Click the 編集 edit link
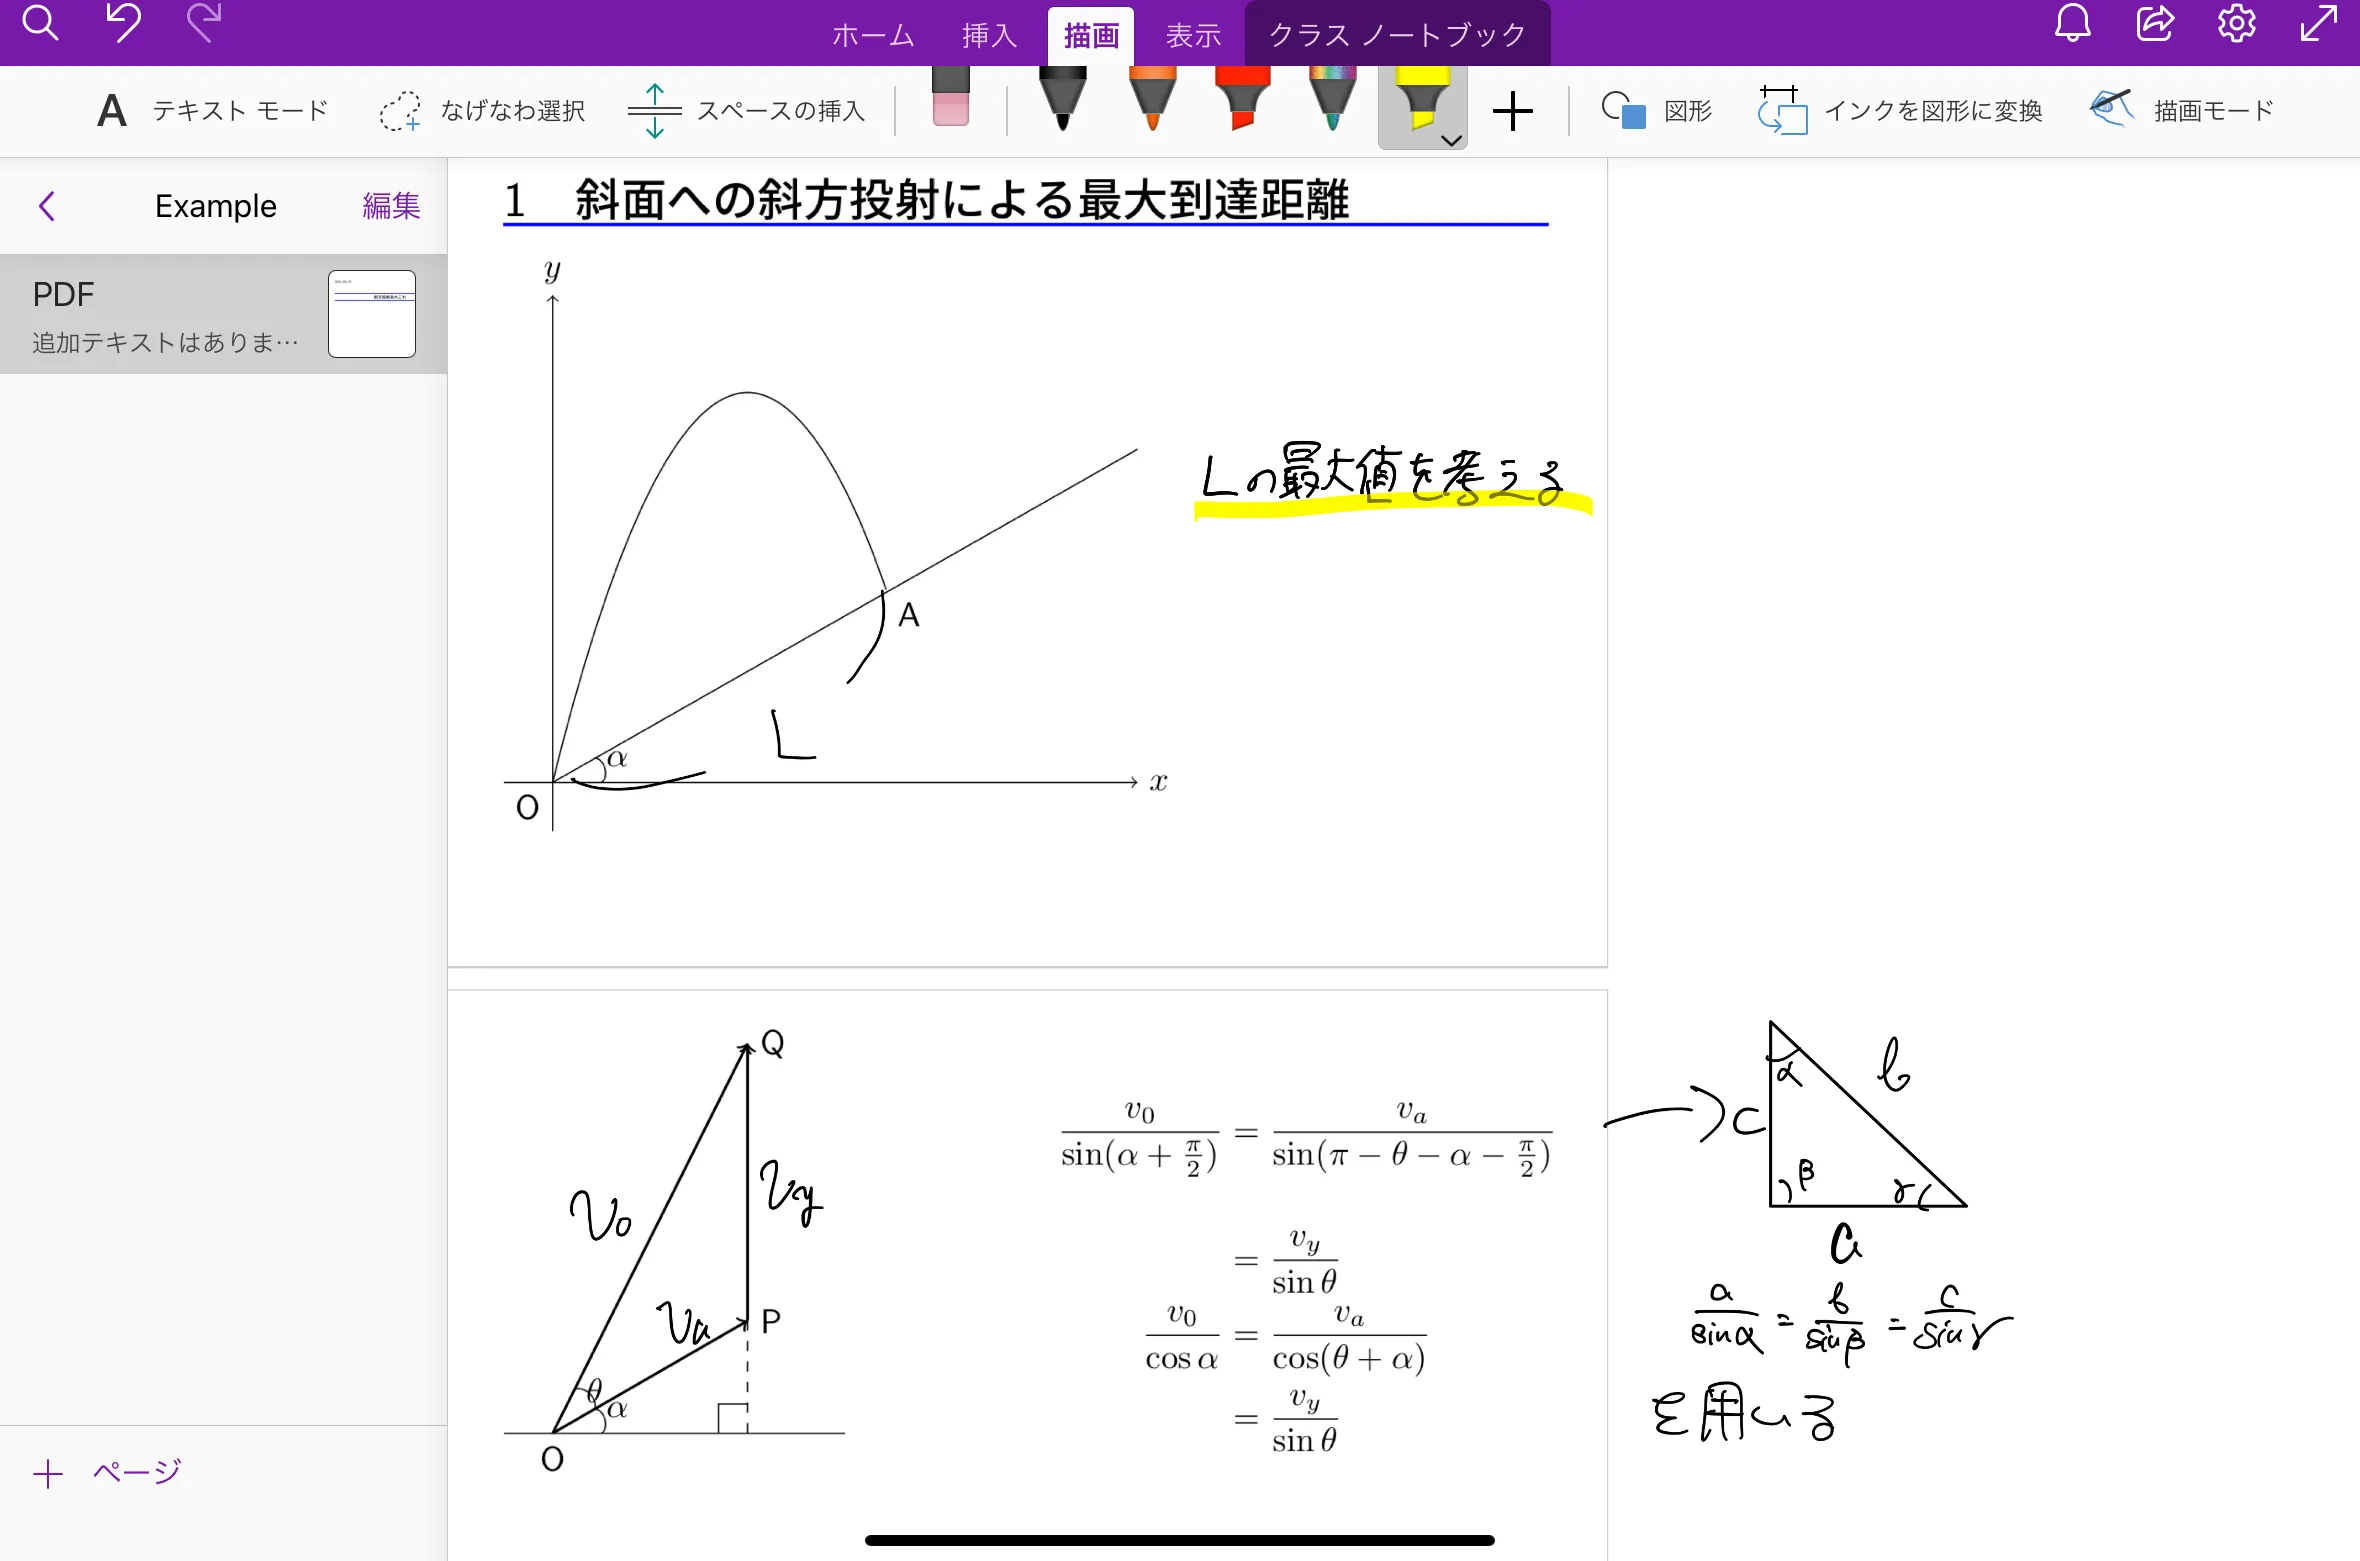The image size is (2360, 1561). coord(391,206)
